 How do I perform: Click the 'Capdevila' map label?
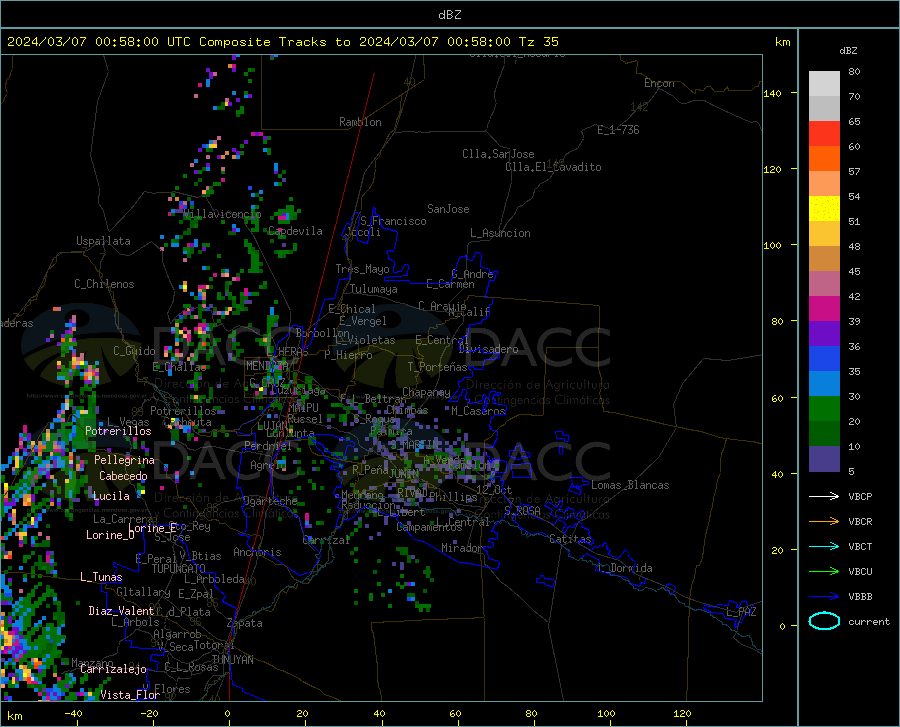pyautogui.click(x=295, y=231)
